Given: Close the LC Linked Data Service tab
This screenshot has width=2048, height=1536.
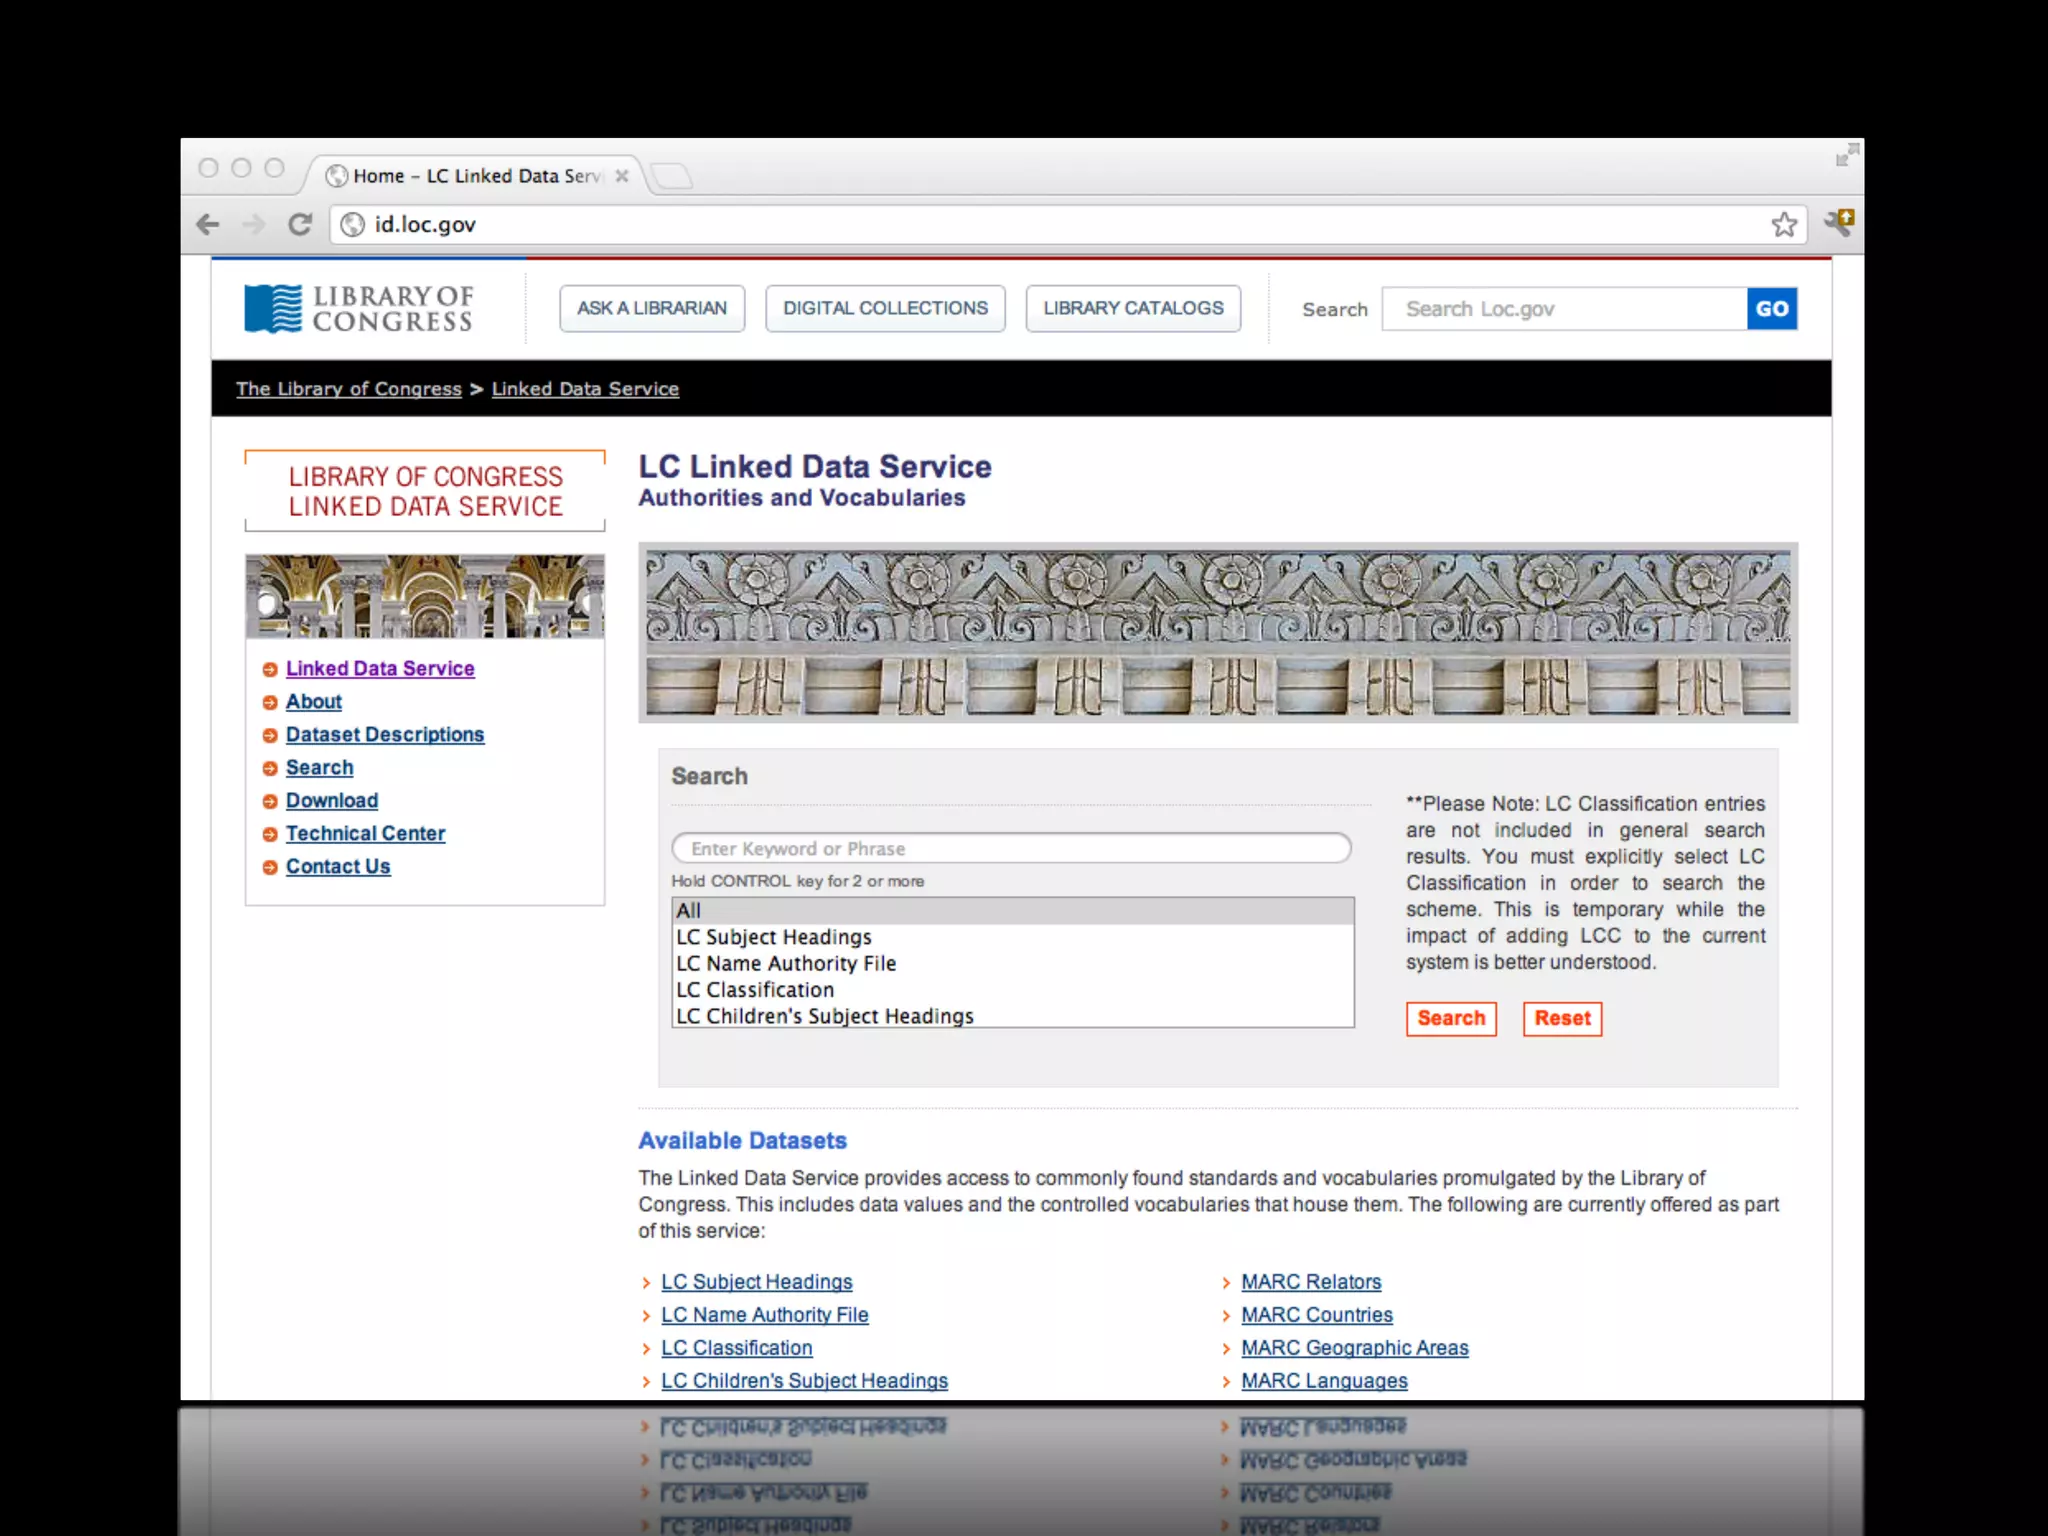Looking at the screenshot, I should click(622, 176).
